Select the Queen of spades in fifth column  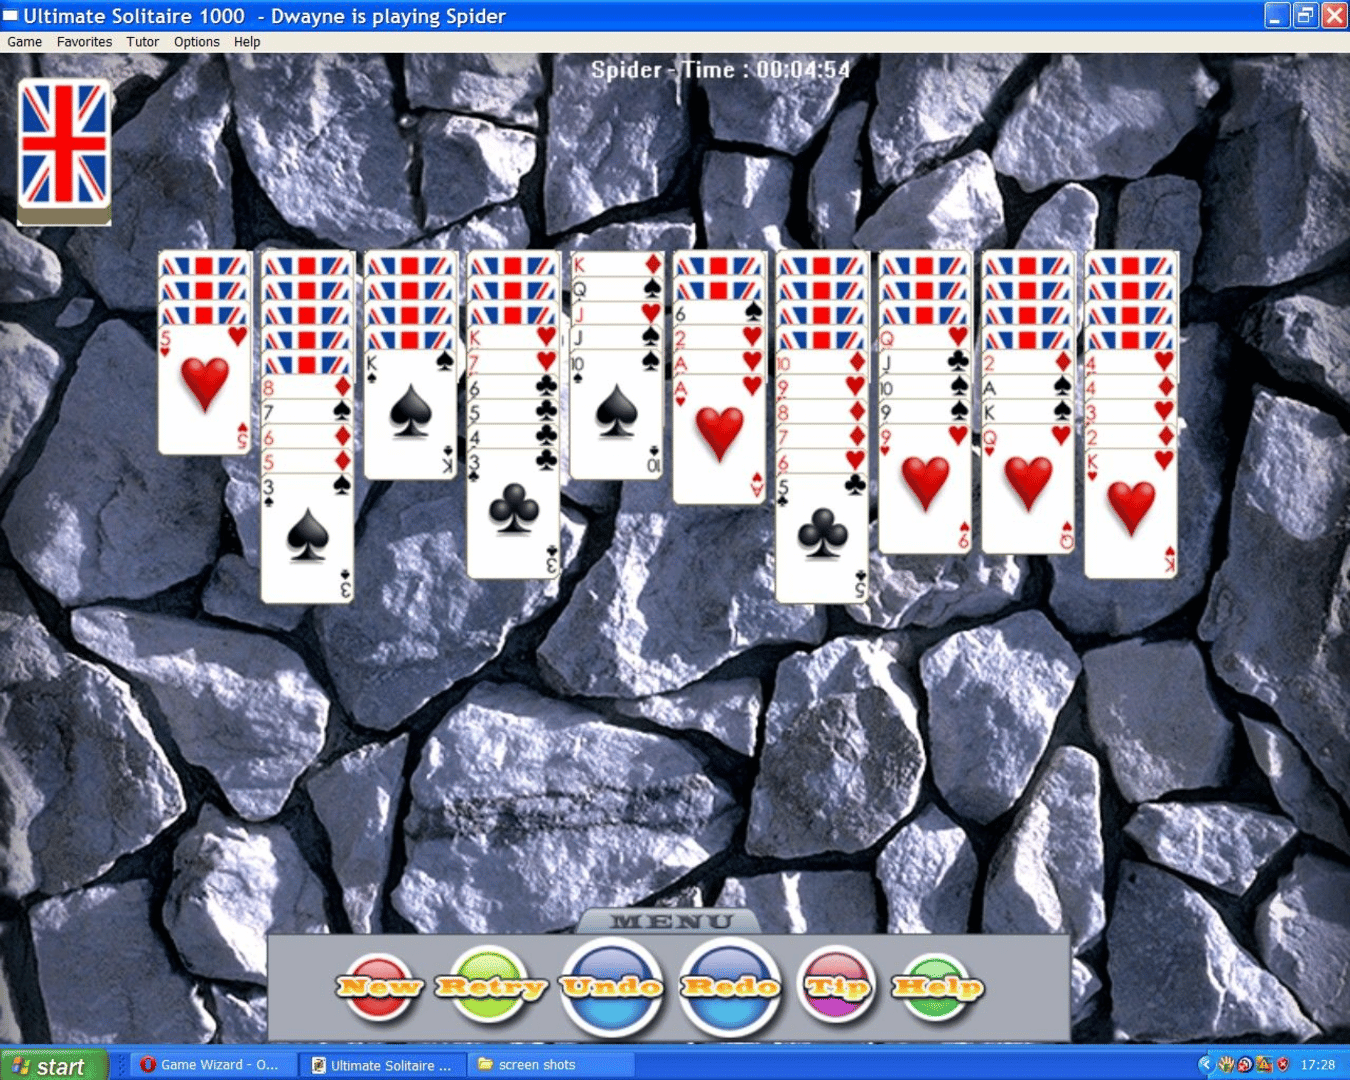pyautogui.click(x=616, y=288)
